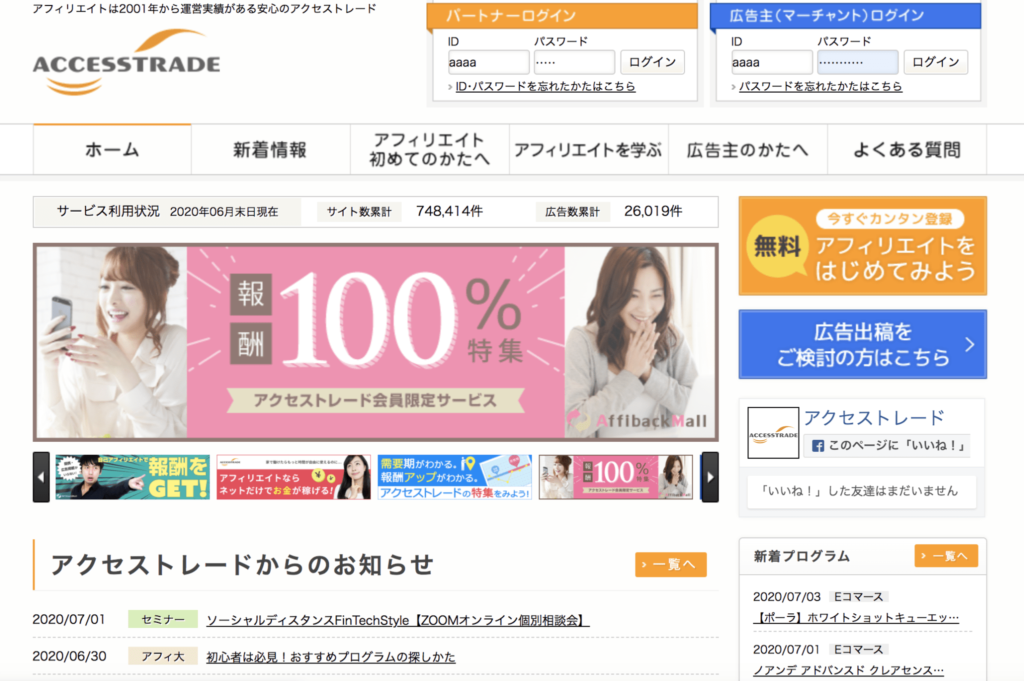Click the 748,414件 site count value
Viewport: 1024px width, 681px height.
tap(449, 211)
